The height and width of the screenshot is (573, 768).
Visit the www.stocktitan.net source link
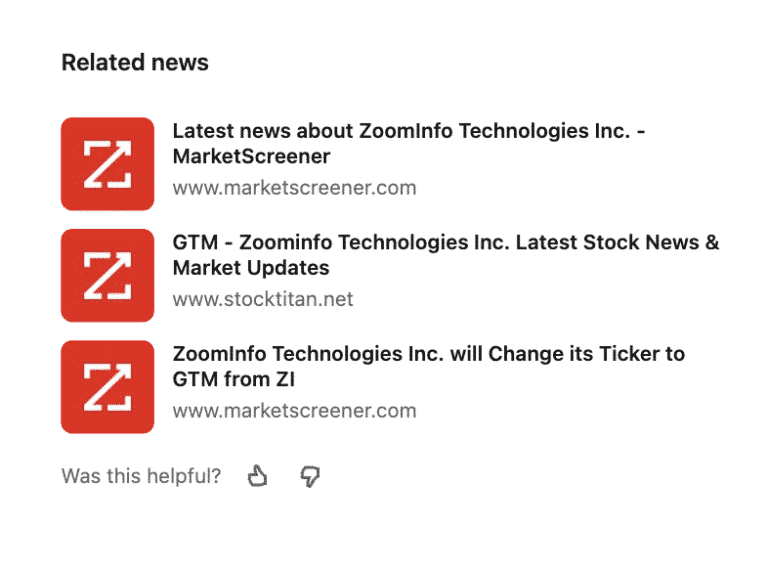point(263,299)
